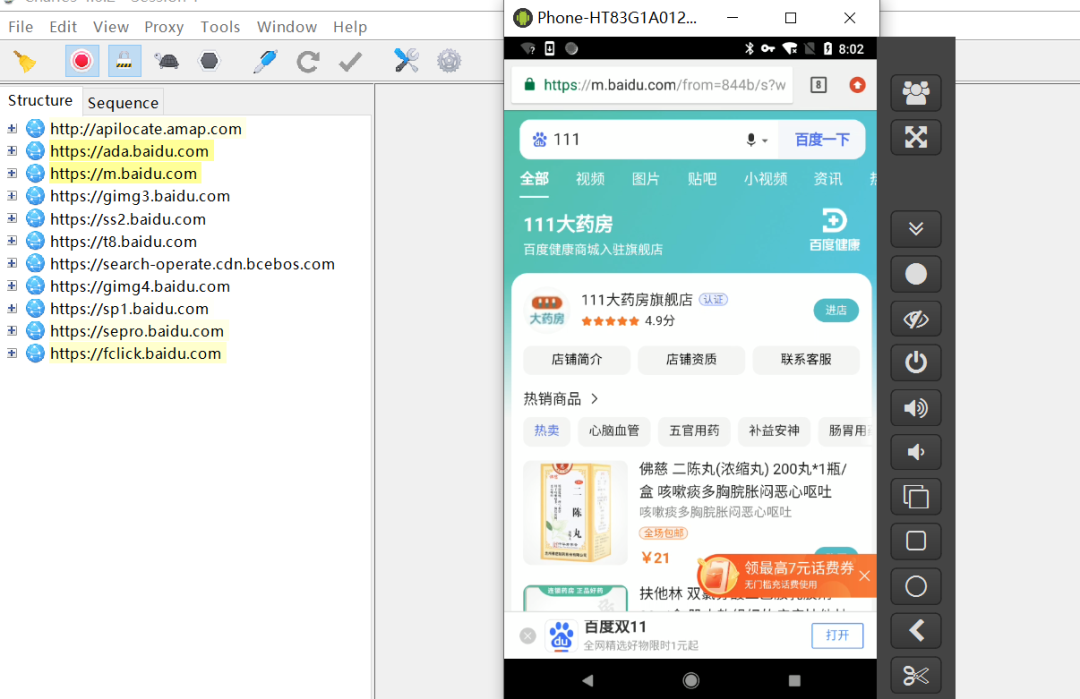Open the Window menu
The width and height of the screenshot is (1080, 699).
287,27
